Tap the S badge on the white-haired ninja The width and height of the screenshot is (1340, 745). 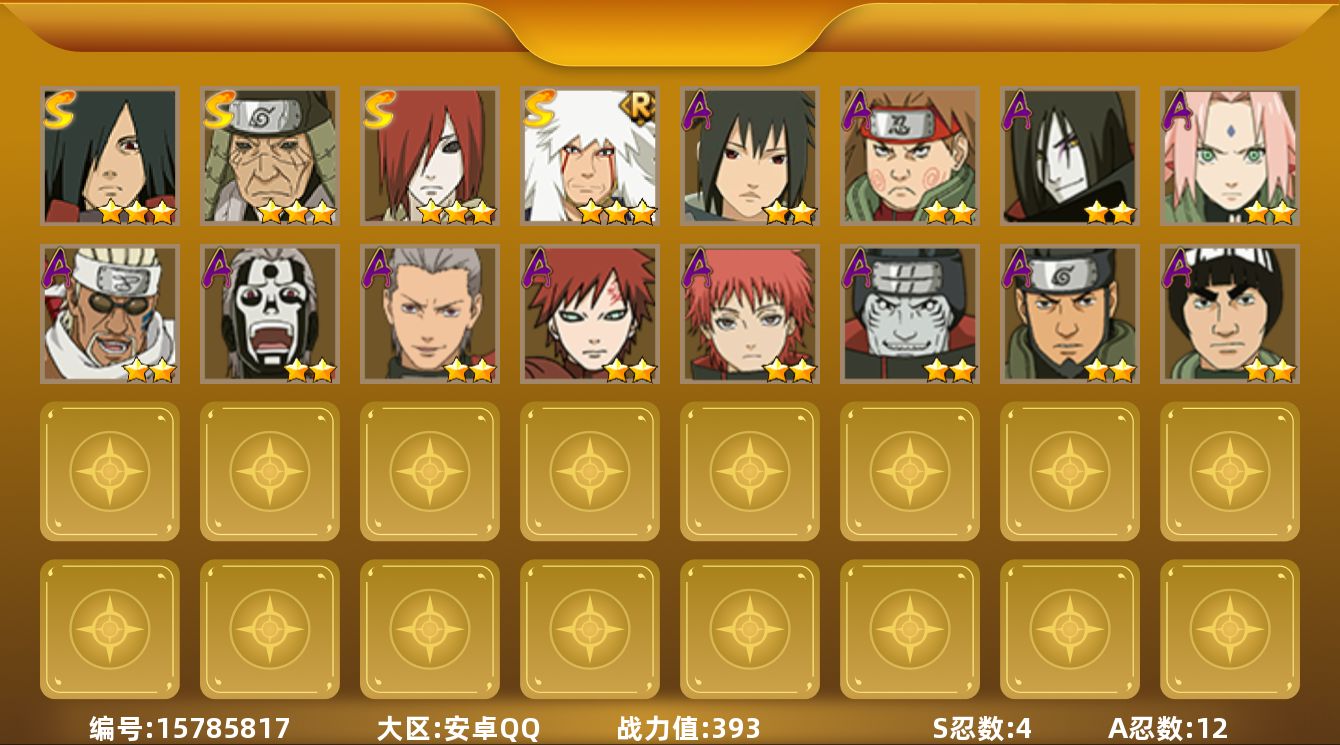point(539,110)
